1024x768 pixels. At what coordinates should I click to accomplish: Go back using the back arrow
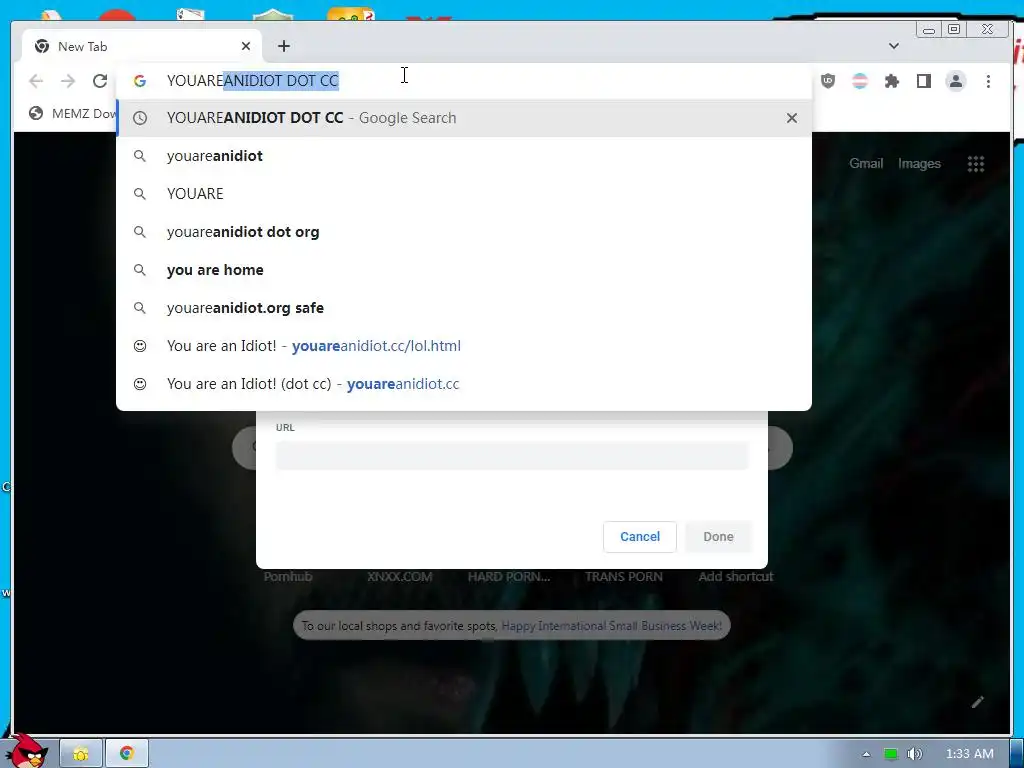36,81
